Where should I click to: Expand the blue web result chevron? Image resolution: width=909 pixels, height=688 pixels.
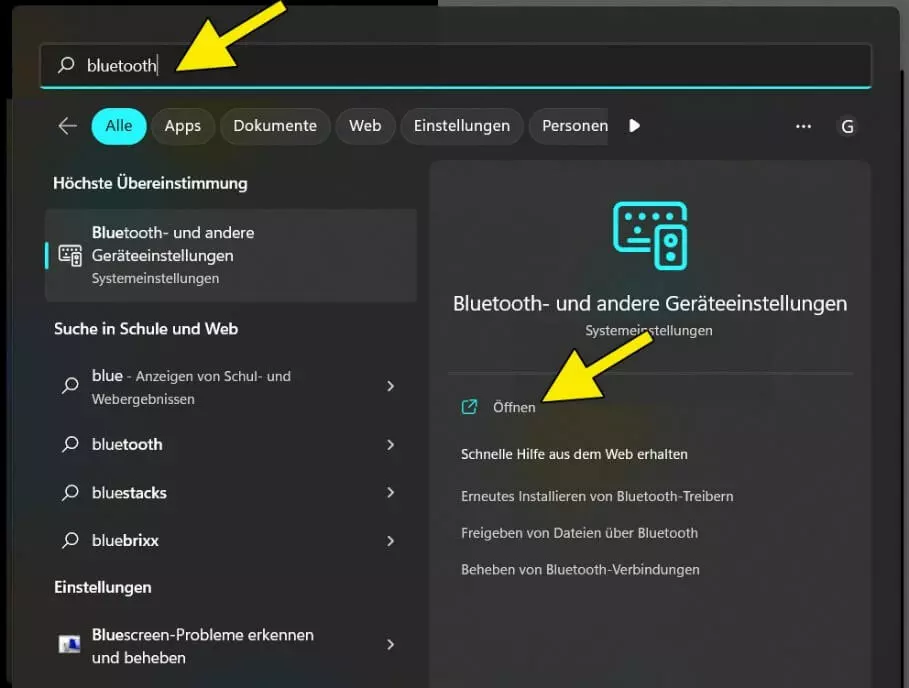tap(390, 386)
